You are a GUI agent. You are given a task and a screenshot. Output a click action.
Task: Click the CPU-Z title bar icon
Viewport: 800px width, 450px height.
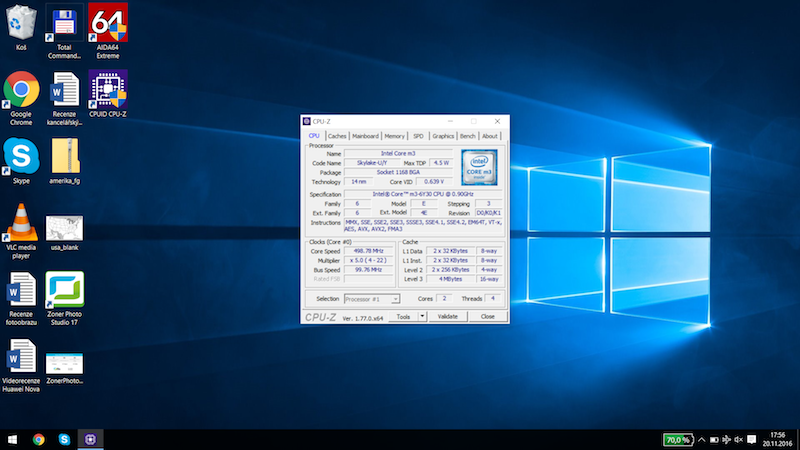coord(307,121)
